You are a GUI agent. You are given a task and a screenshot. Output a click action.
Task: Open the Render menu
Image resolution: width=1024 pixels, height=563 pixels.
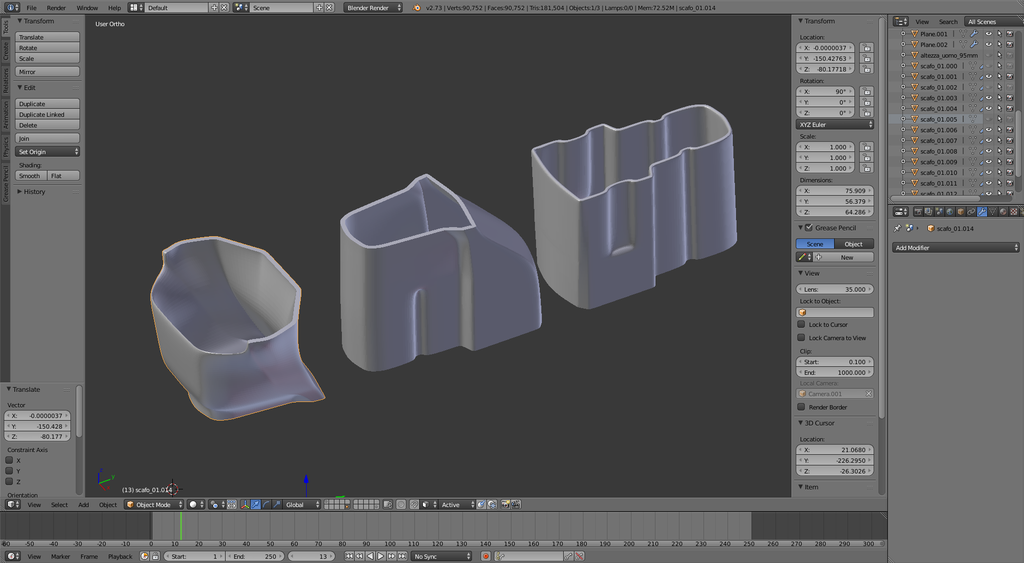point(56,8)
